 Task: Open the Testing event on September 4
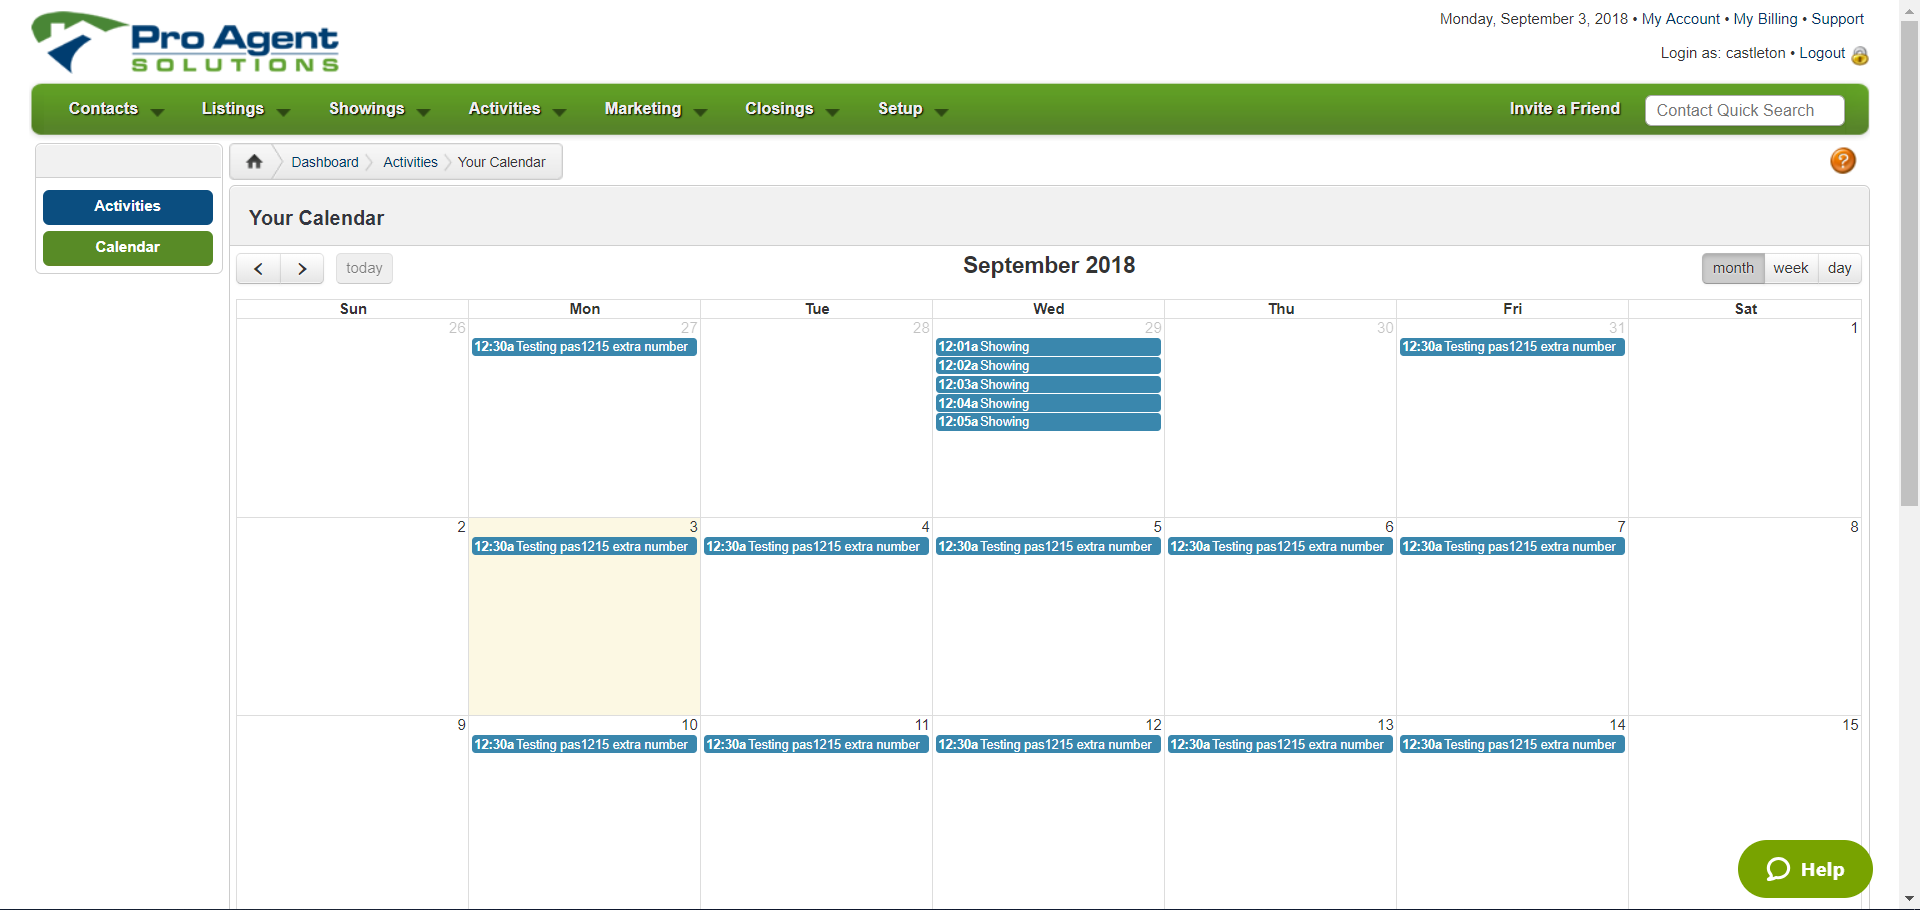pos(816,547)
